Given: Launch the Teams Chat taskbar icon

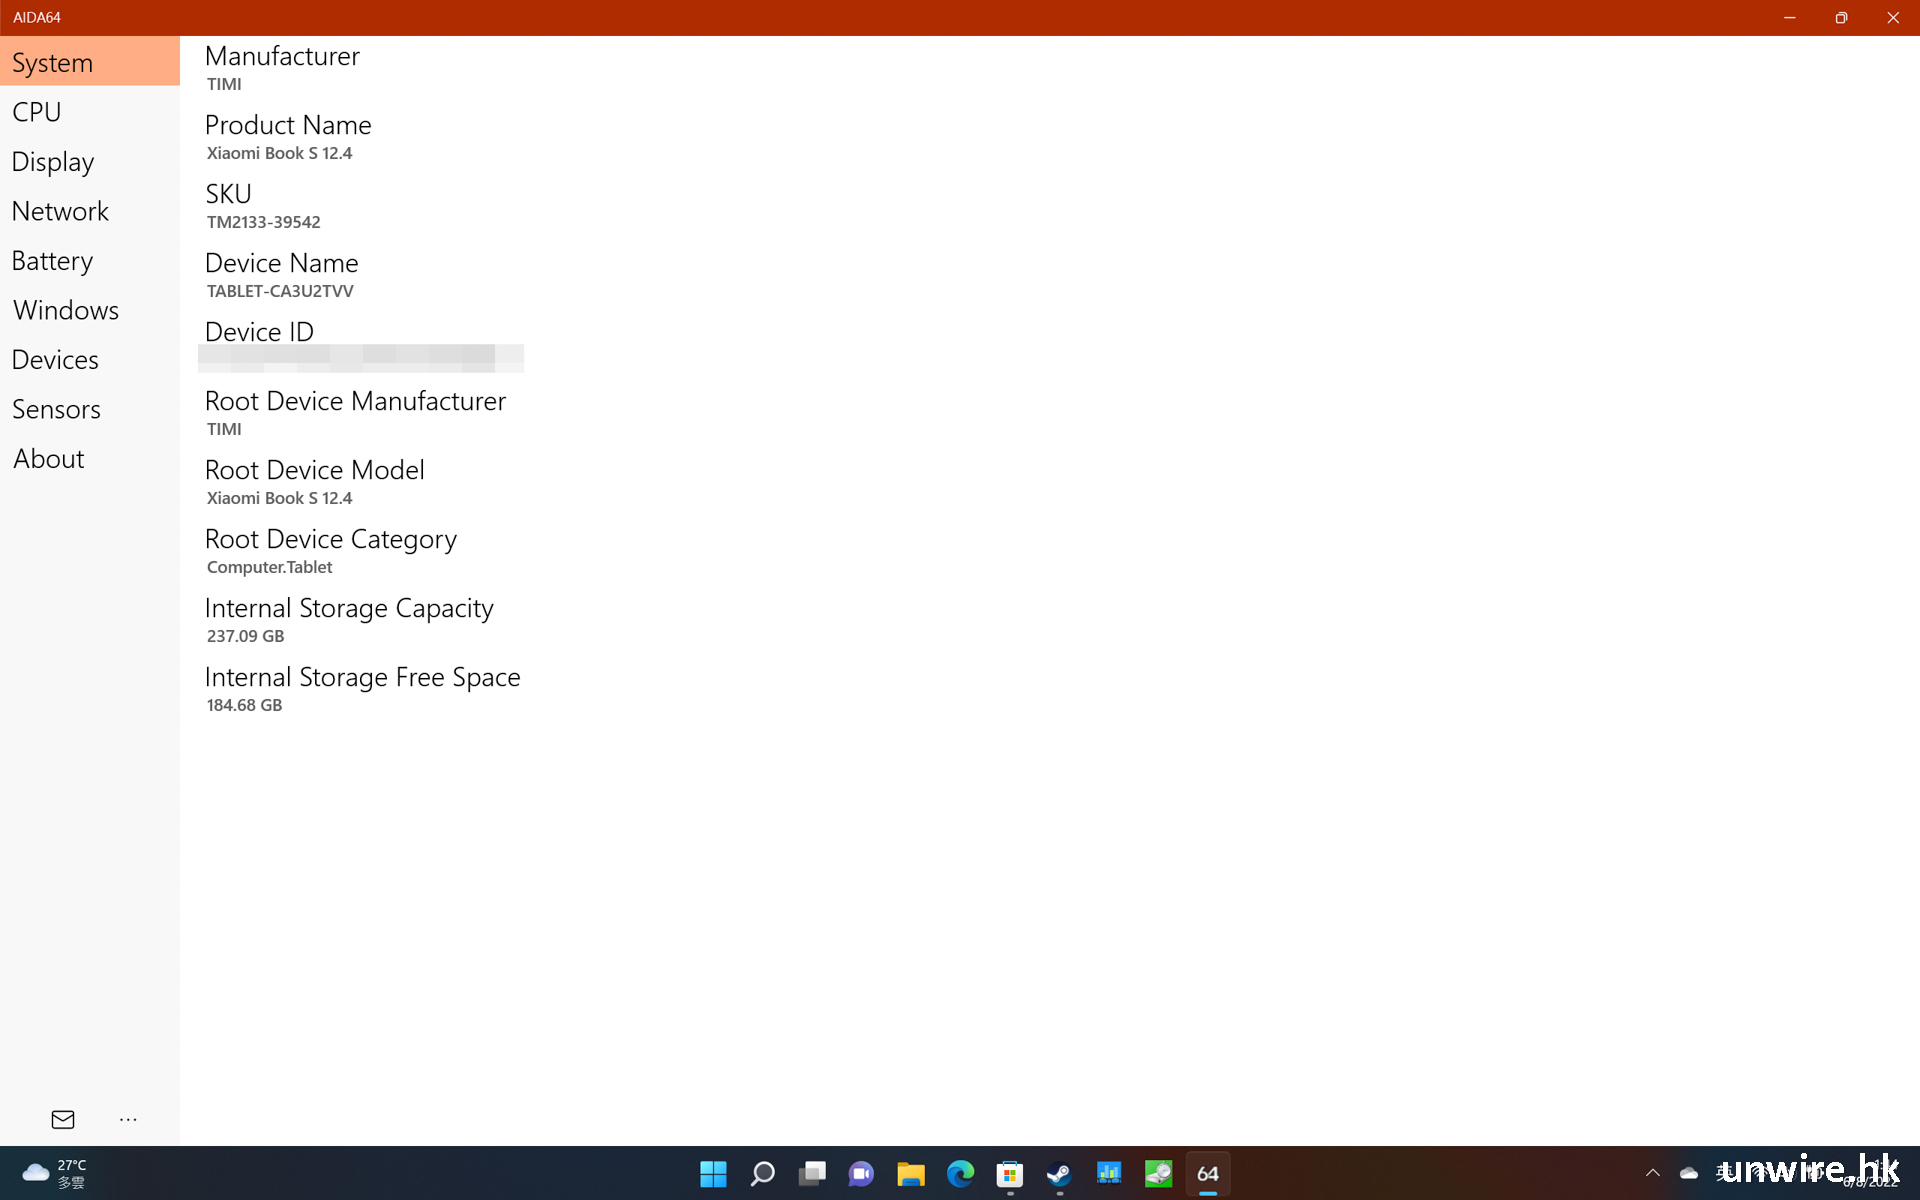Looking at the screenshot, I should (x=861, y=1173).
